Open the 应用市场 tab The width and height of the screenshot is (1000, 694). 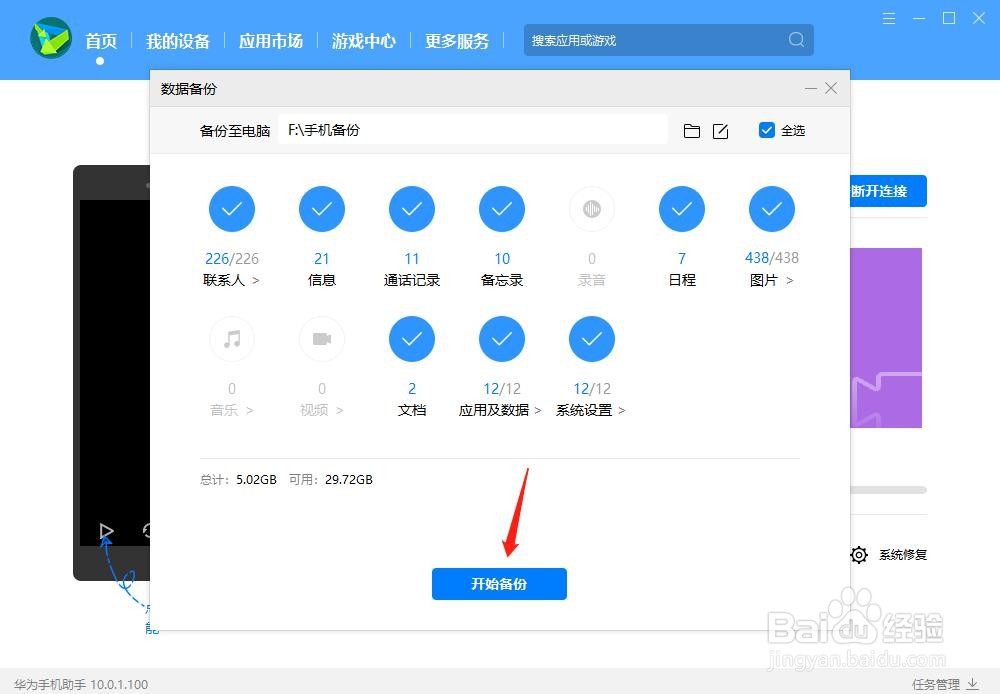tap(270, 41)
